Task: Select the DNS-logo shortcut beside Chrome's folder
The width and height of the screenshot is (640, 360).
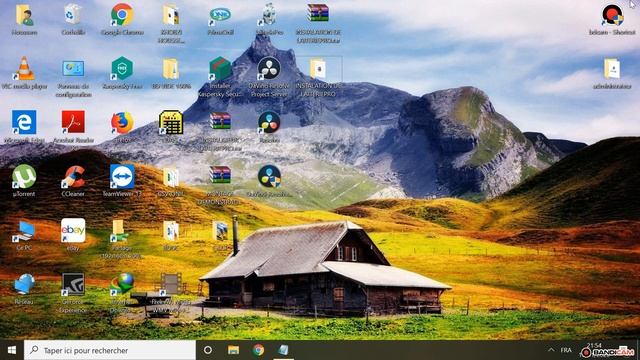Action: [220, 19]
